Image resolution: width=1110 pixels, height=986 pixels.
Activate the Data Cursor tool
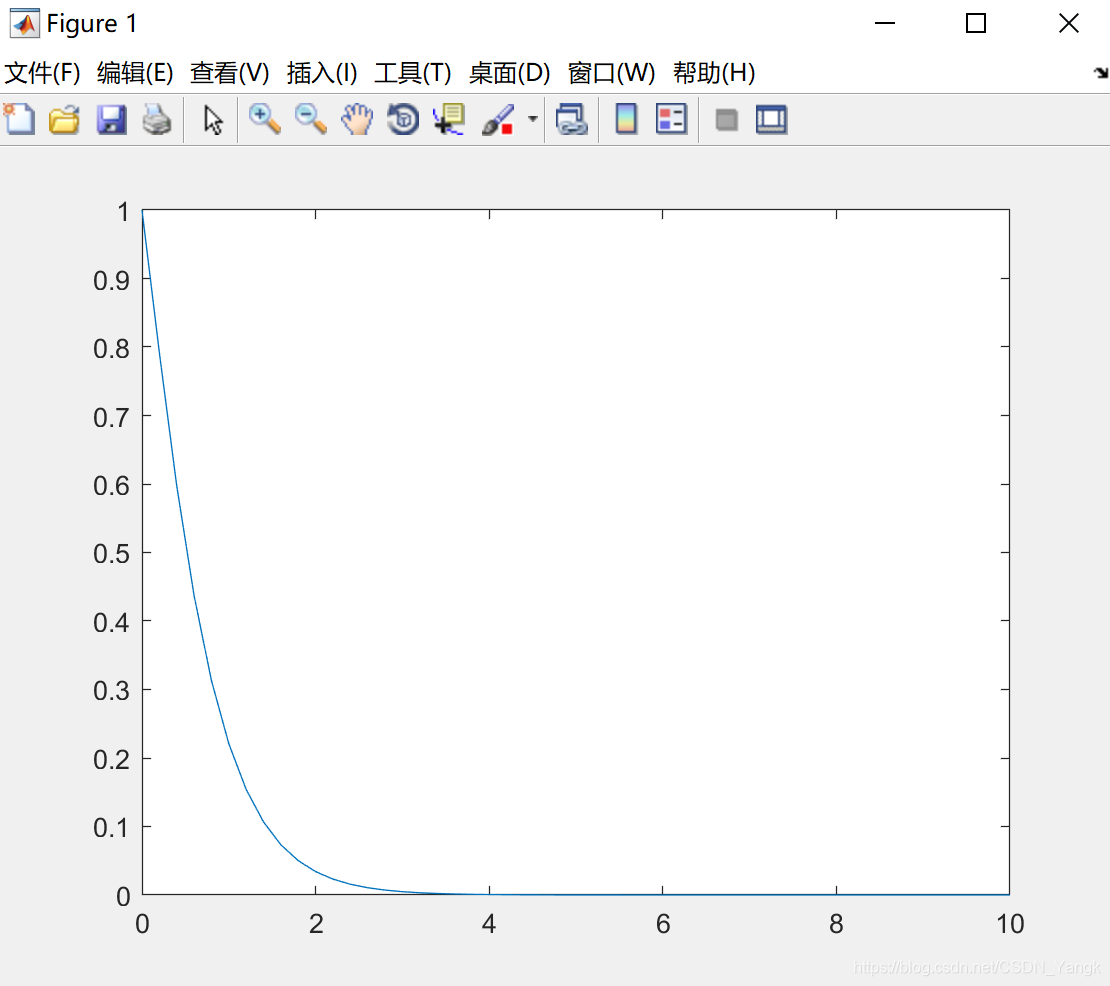(449, 120)
